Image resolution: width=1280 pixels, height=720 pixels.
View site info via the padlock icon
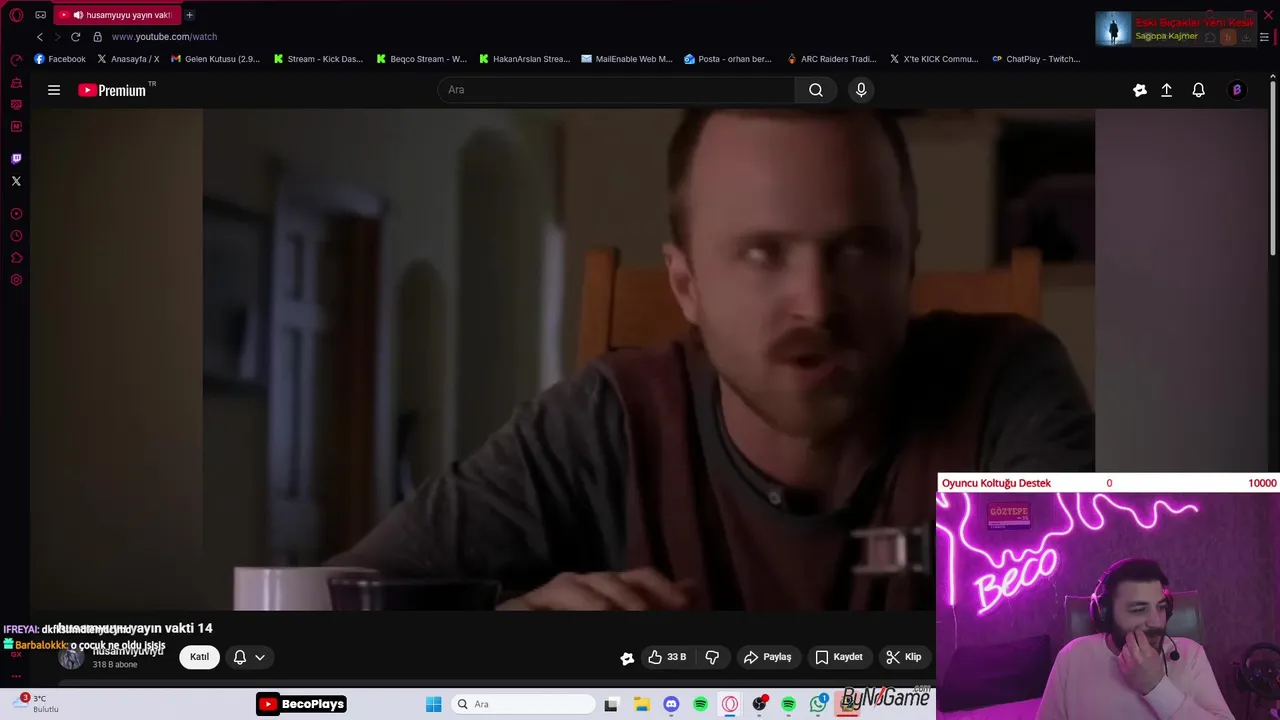click(x=97, y=37)
